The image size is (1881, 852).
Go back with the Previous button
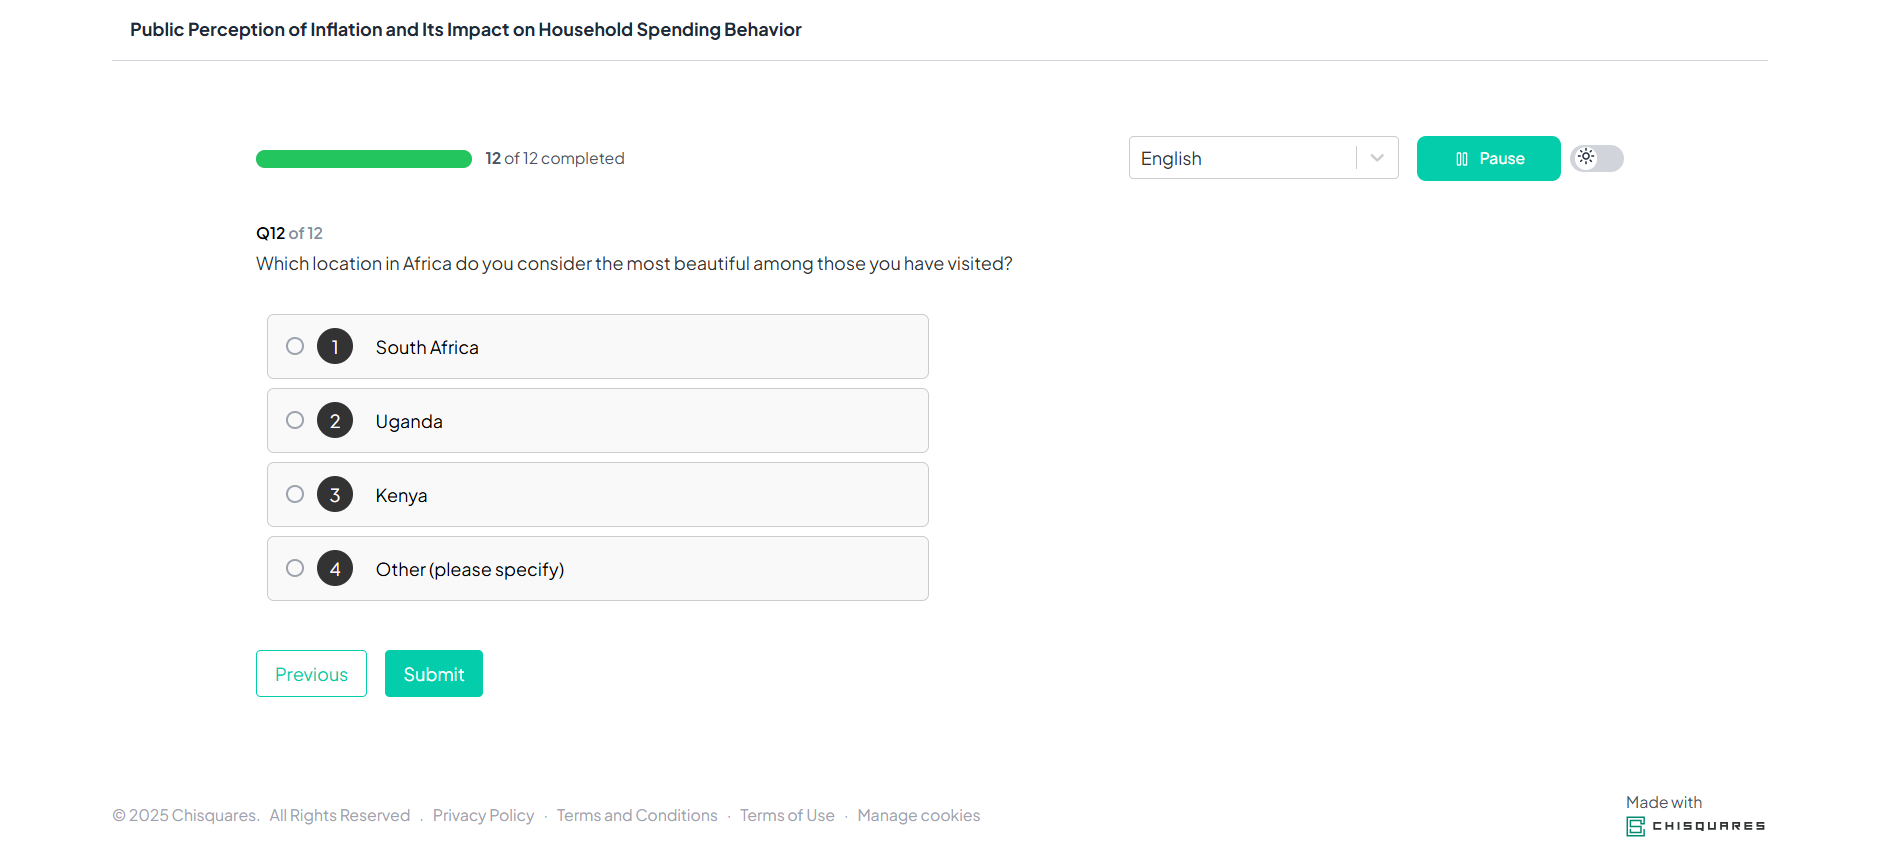(311, 674)
